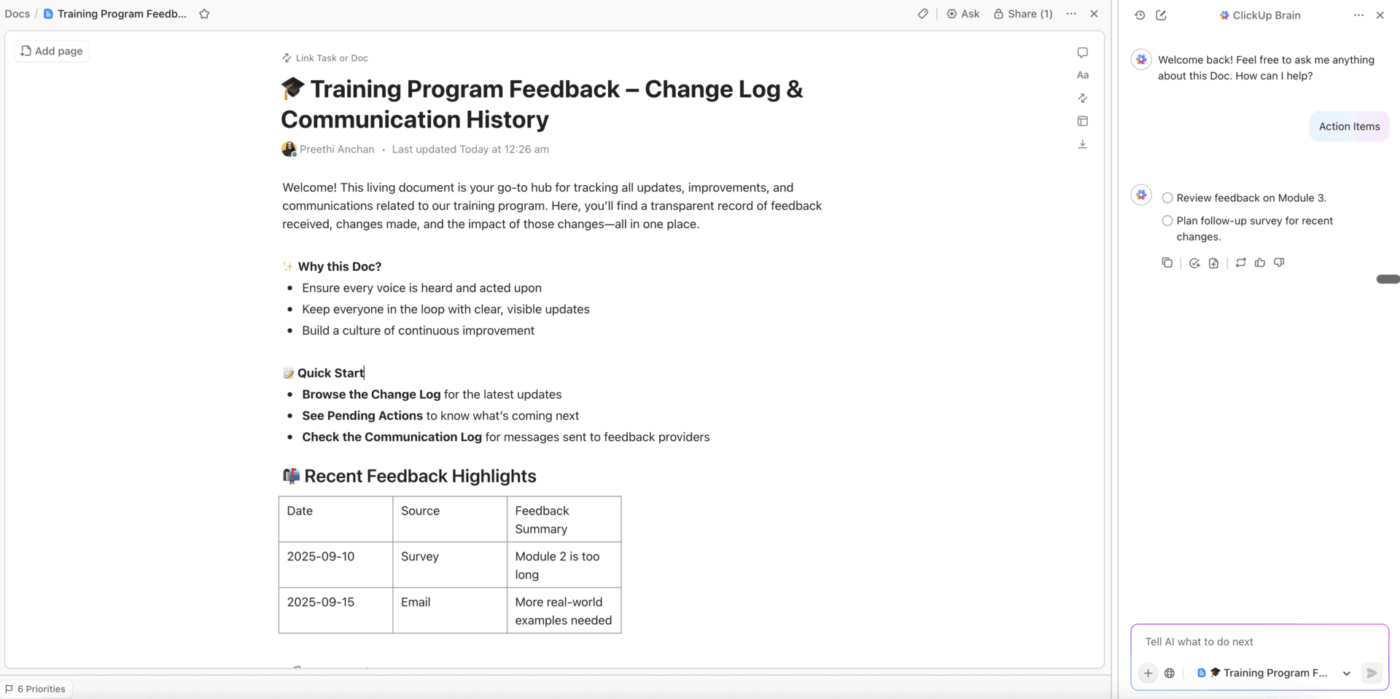Regenerate the AI response
Screen dimensions: 1400x699
[x=1241, y=263]
